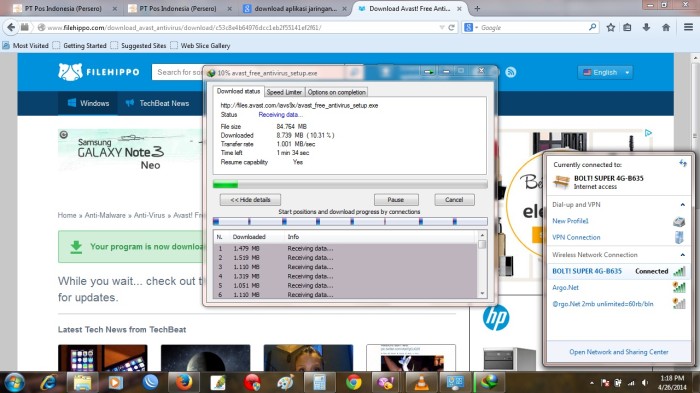Screen dimensions: 700x393
Task: Show hidden system tray icons arrow
Action: point(592,383)
